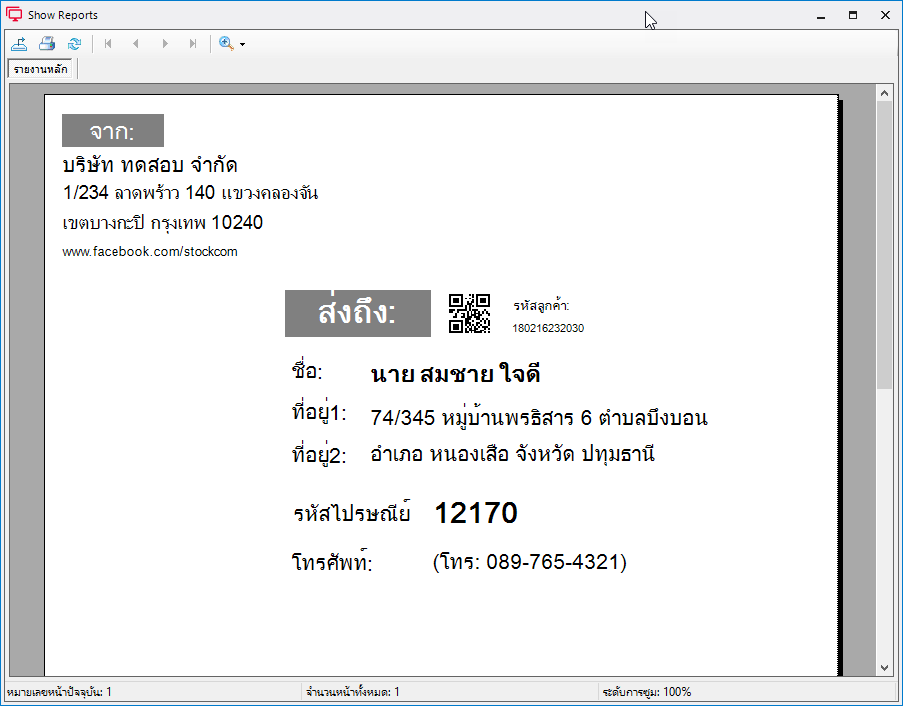903x706 pixels.
Task: Close the Show Reports window
Action: 885,16
